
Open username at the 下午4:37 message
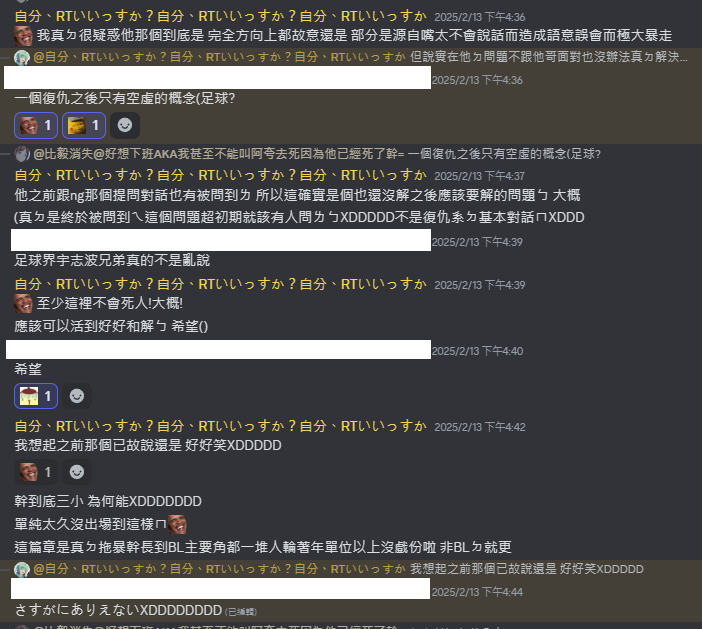220,175
